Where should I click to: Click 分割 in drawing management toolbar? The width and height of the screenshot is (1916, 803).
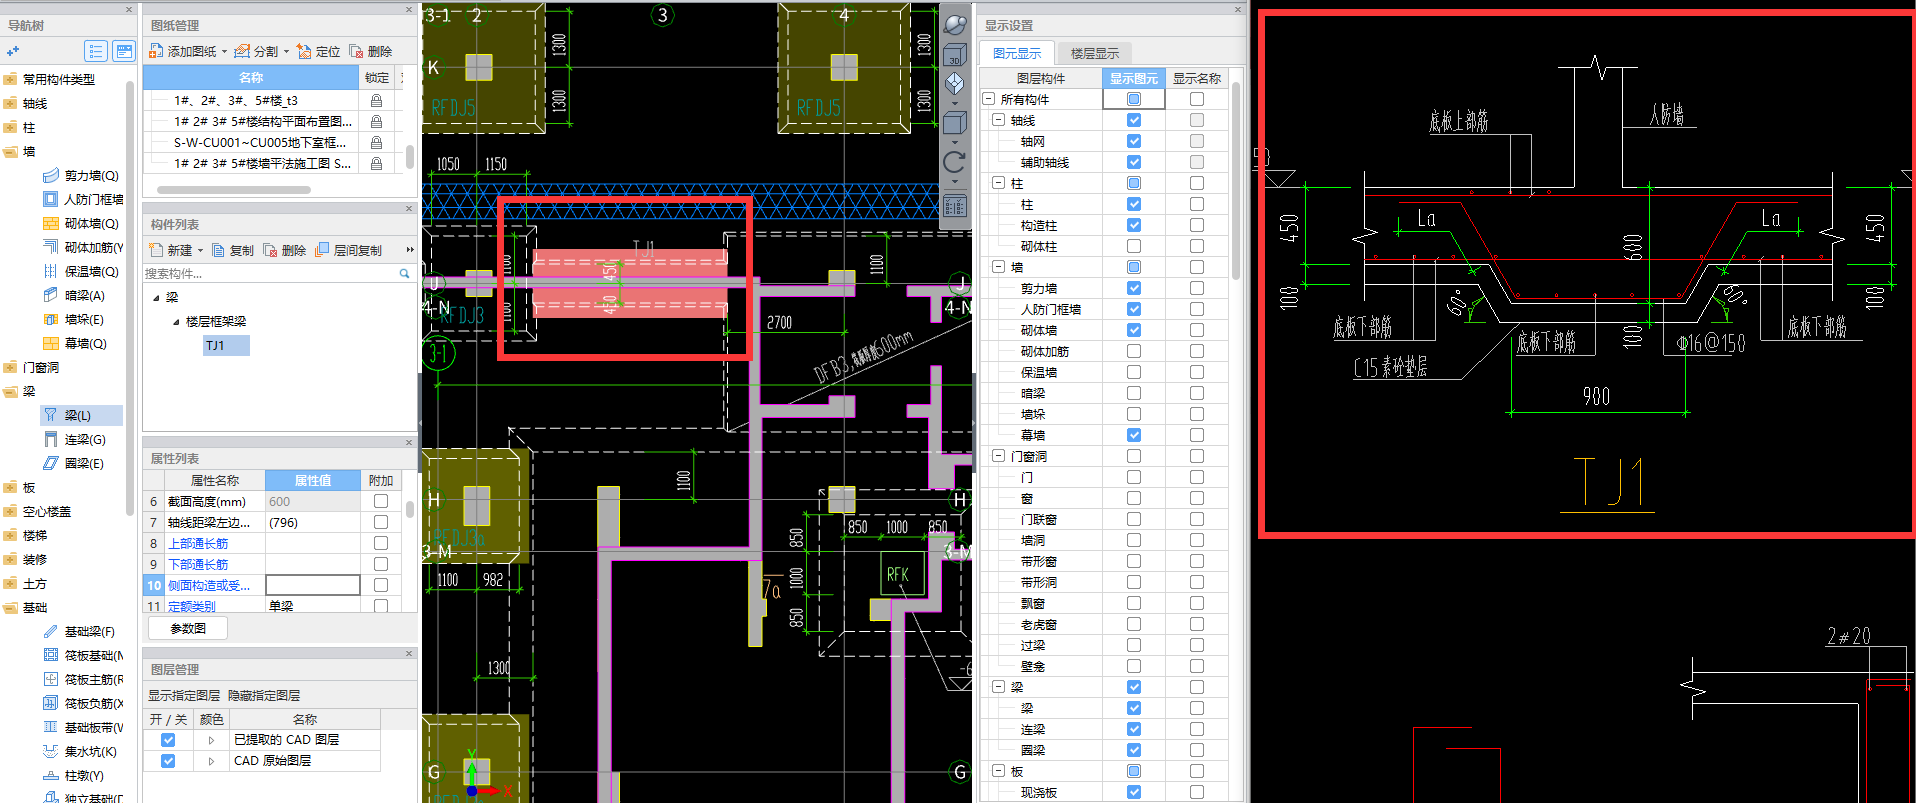257,51
